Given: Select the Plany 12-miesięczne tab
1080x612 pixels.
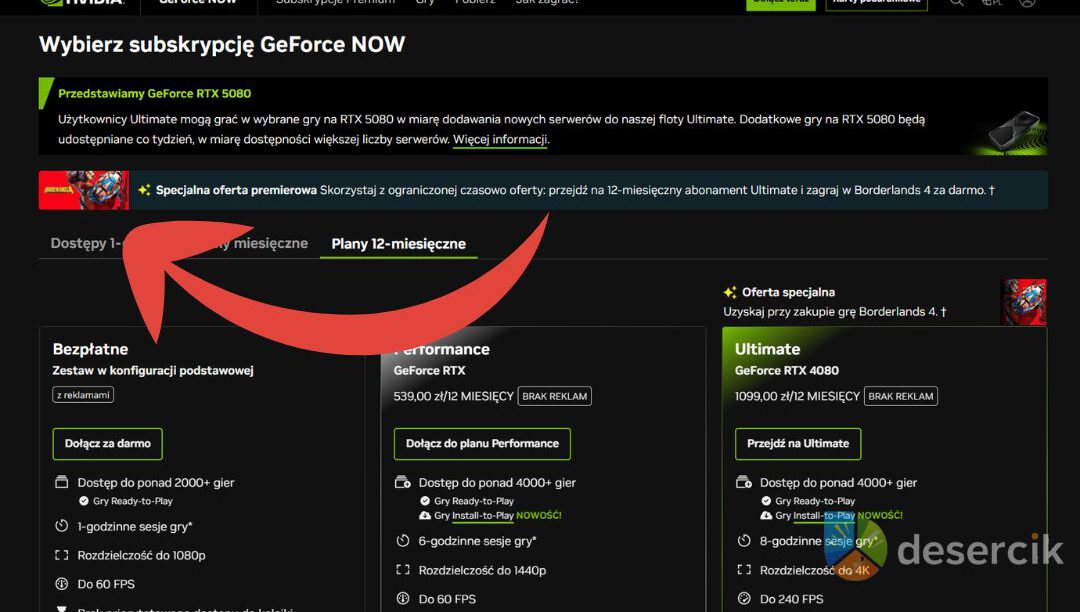Looking at the screenshot, I should [398, 243].
